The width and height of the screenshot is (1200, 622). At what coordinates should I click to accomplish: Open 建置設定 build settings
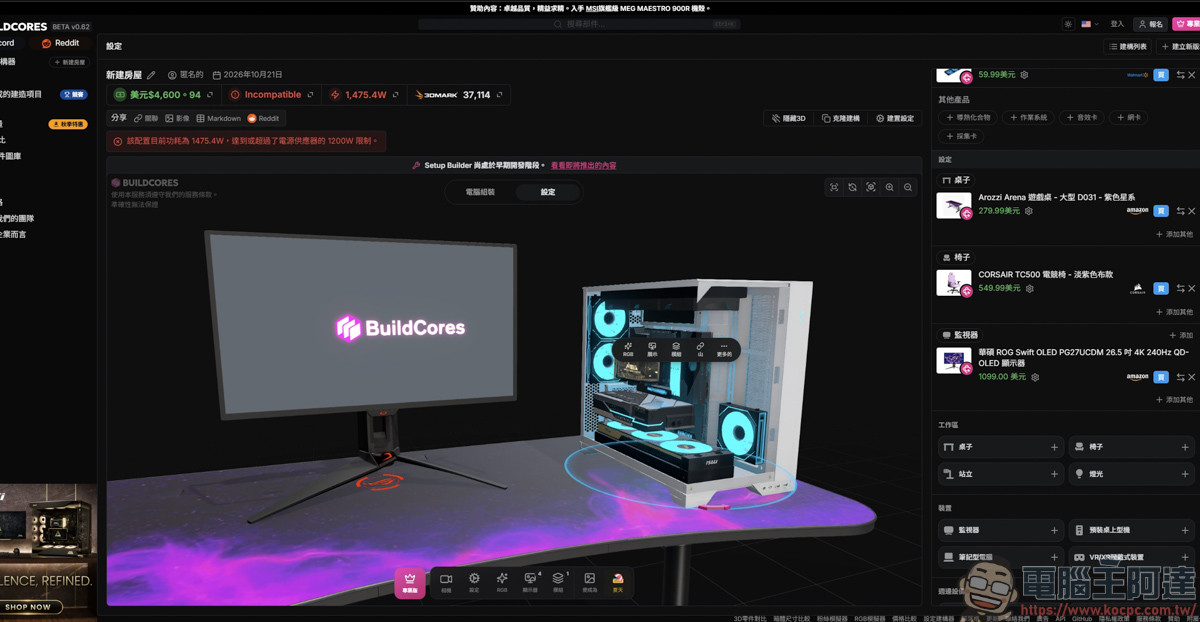tap(895, 118)
